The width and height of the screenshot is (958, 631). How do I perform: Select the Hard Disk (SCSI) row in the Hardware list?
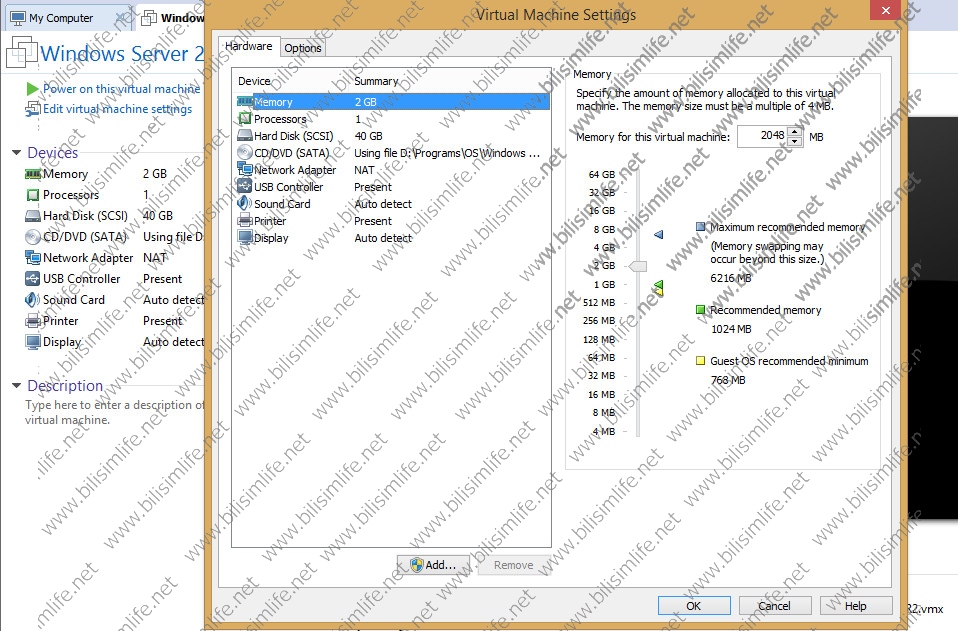[x=392, y=136]
